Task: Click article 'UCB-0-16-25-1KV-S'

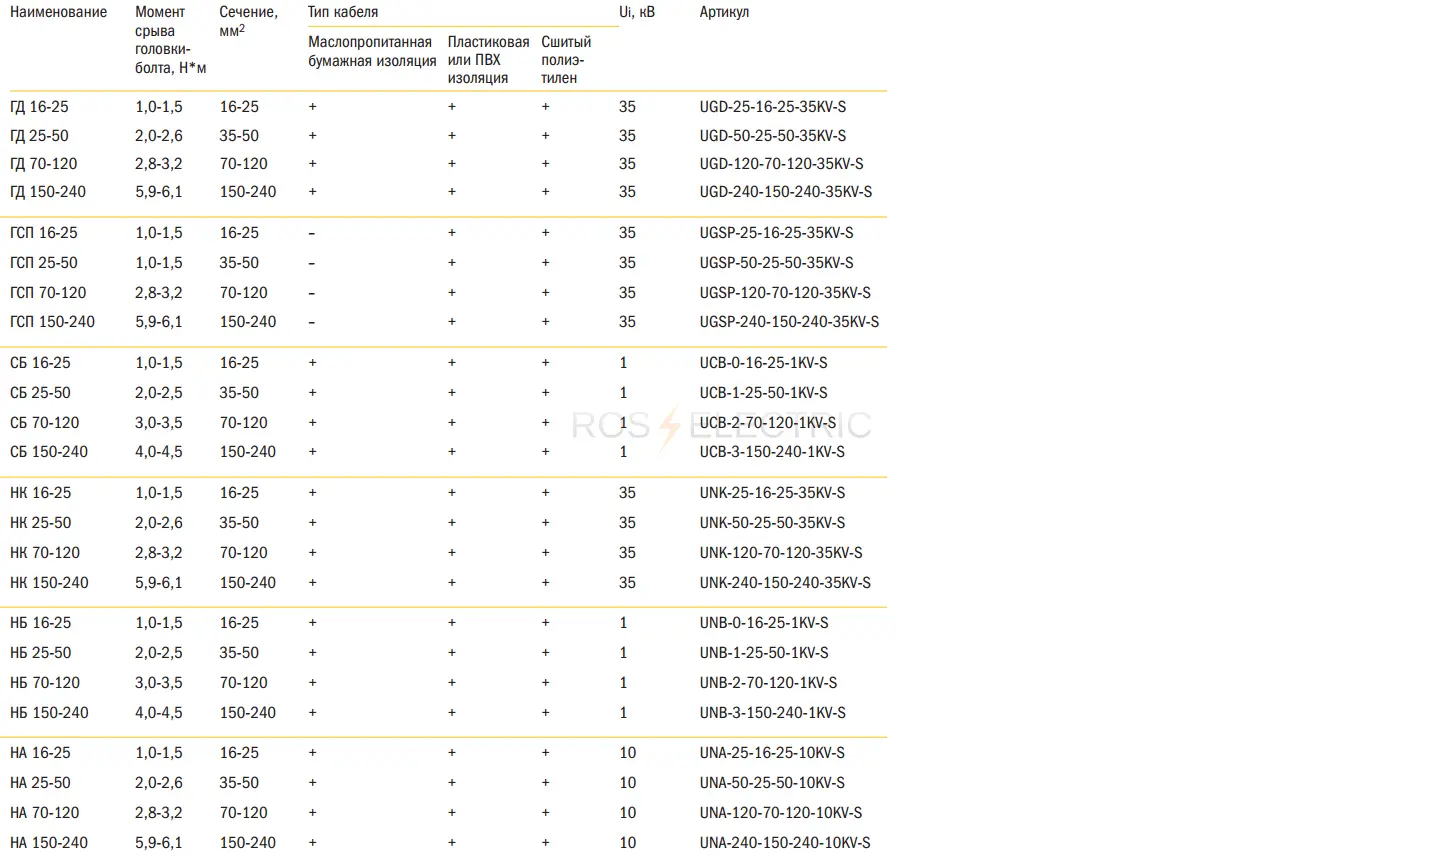Action: 764,363
